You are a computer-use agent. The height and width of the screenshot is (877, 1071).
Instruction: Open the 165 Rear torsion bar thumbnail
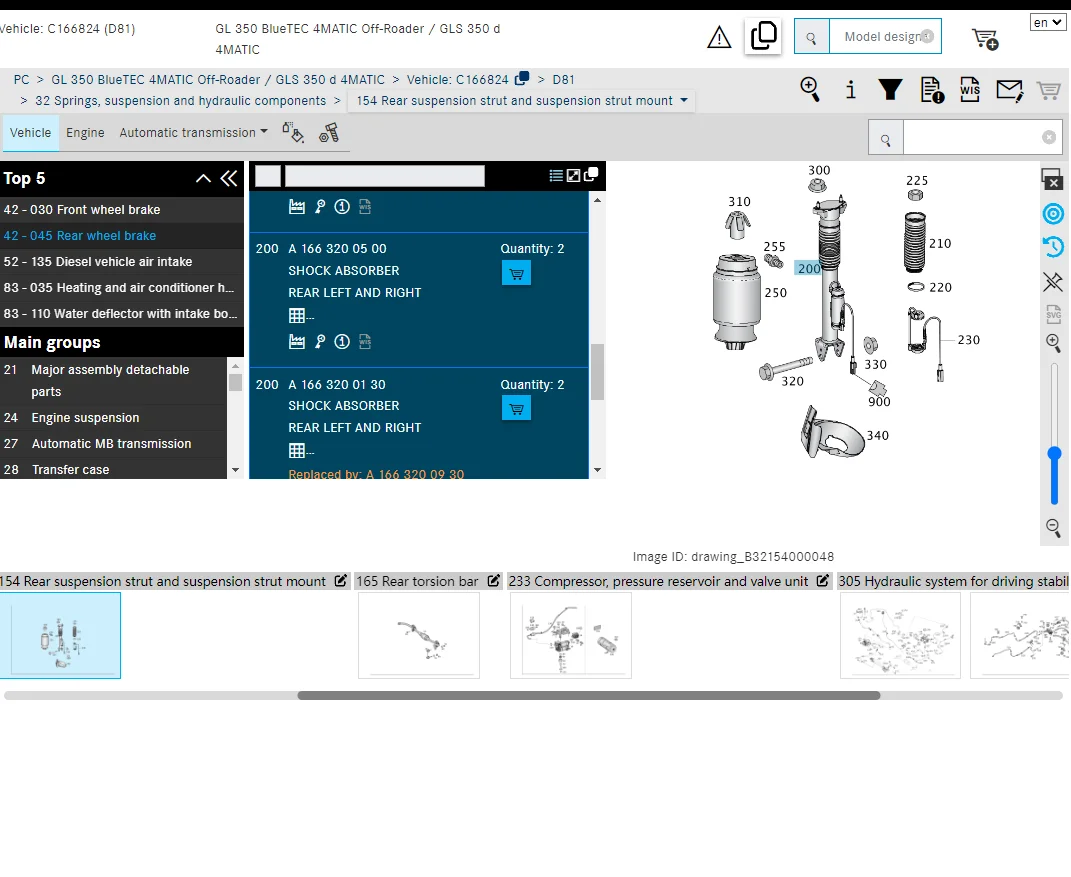[x=419, y=635]
